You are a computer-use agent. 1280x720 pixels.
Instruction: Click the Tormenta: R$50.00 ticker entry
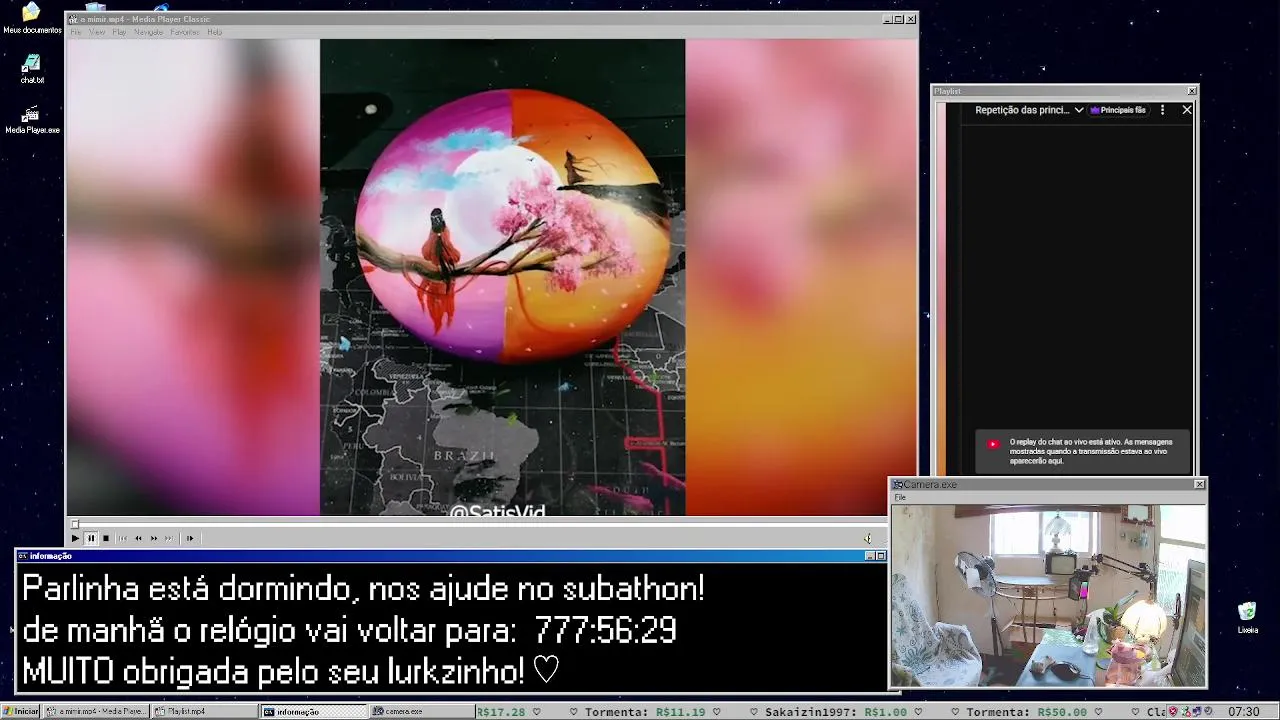point(1026,712)
